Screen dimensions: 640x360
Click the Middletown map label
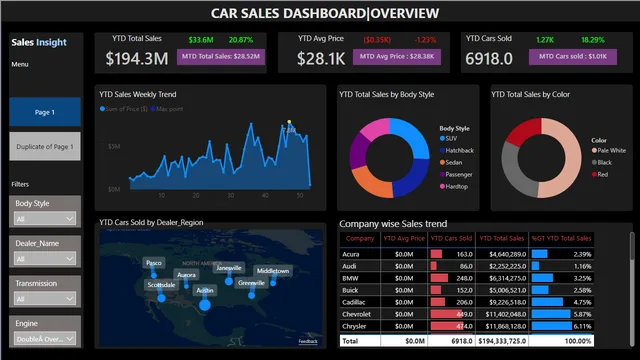click(273, 271)
